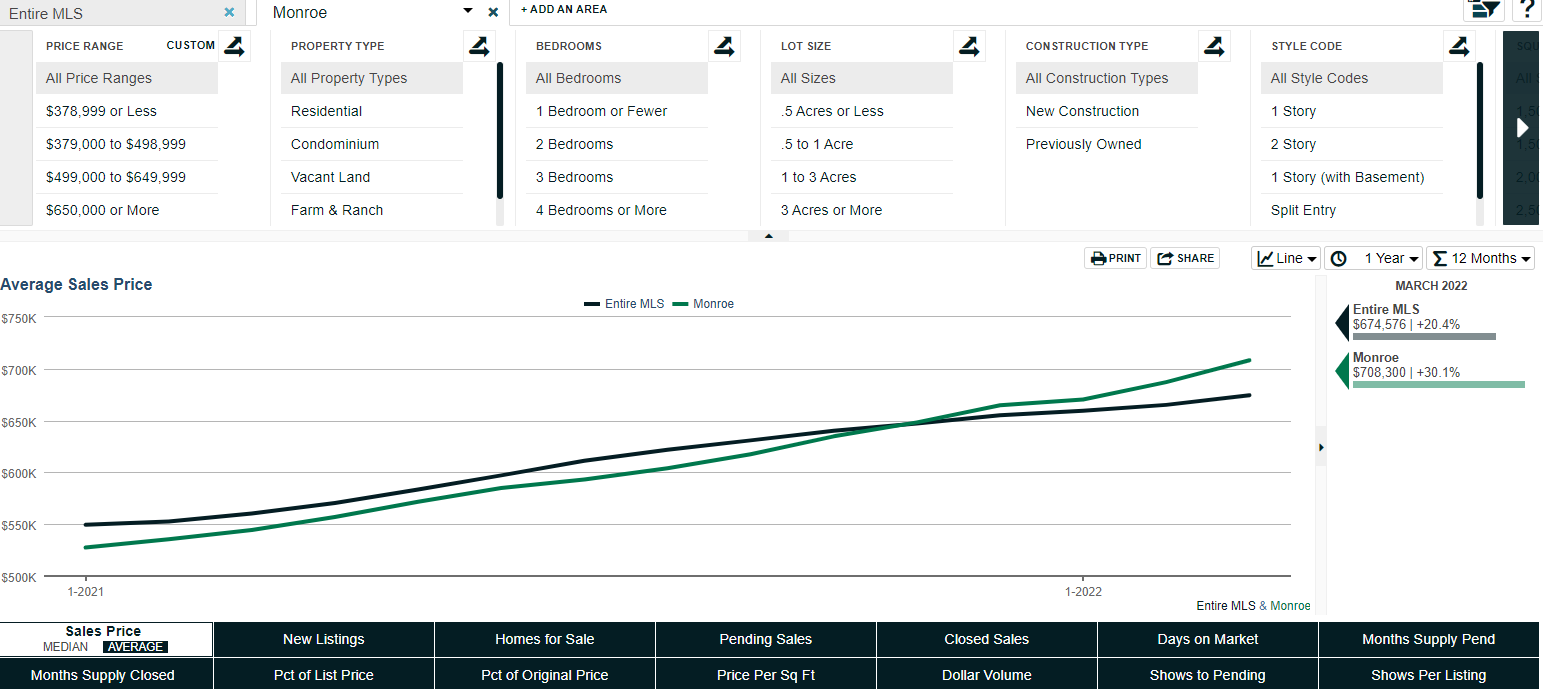Click the Price Range breakout arrow icon

click(x=234, y=46)
